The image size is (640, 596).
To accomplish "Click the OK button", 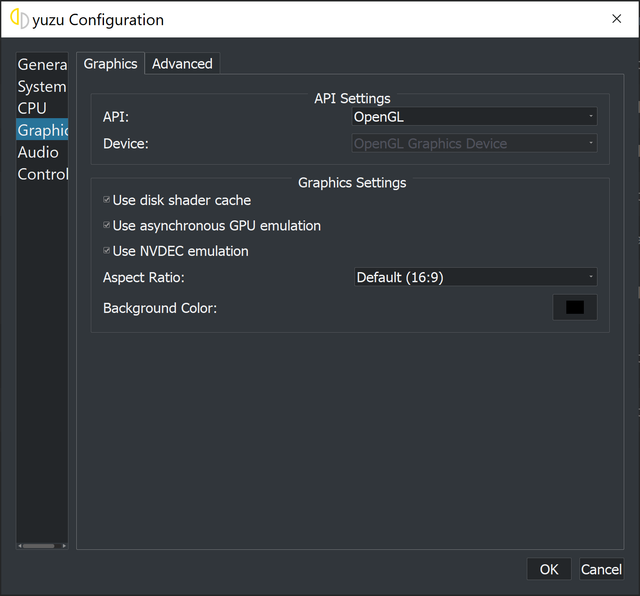I will 549,569.
